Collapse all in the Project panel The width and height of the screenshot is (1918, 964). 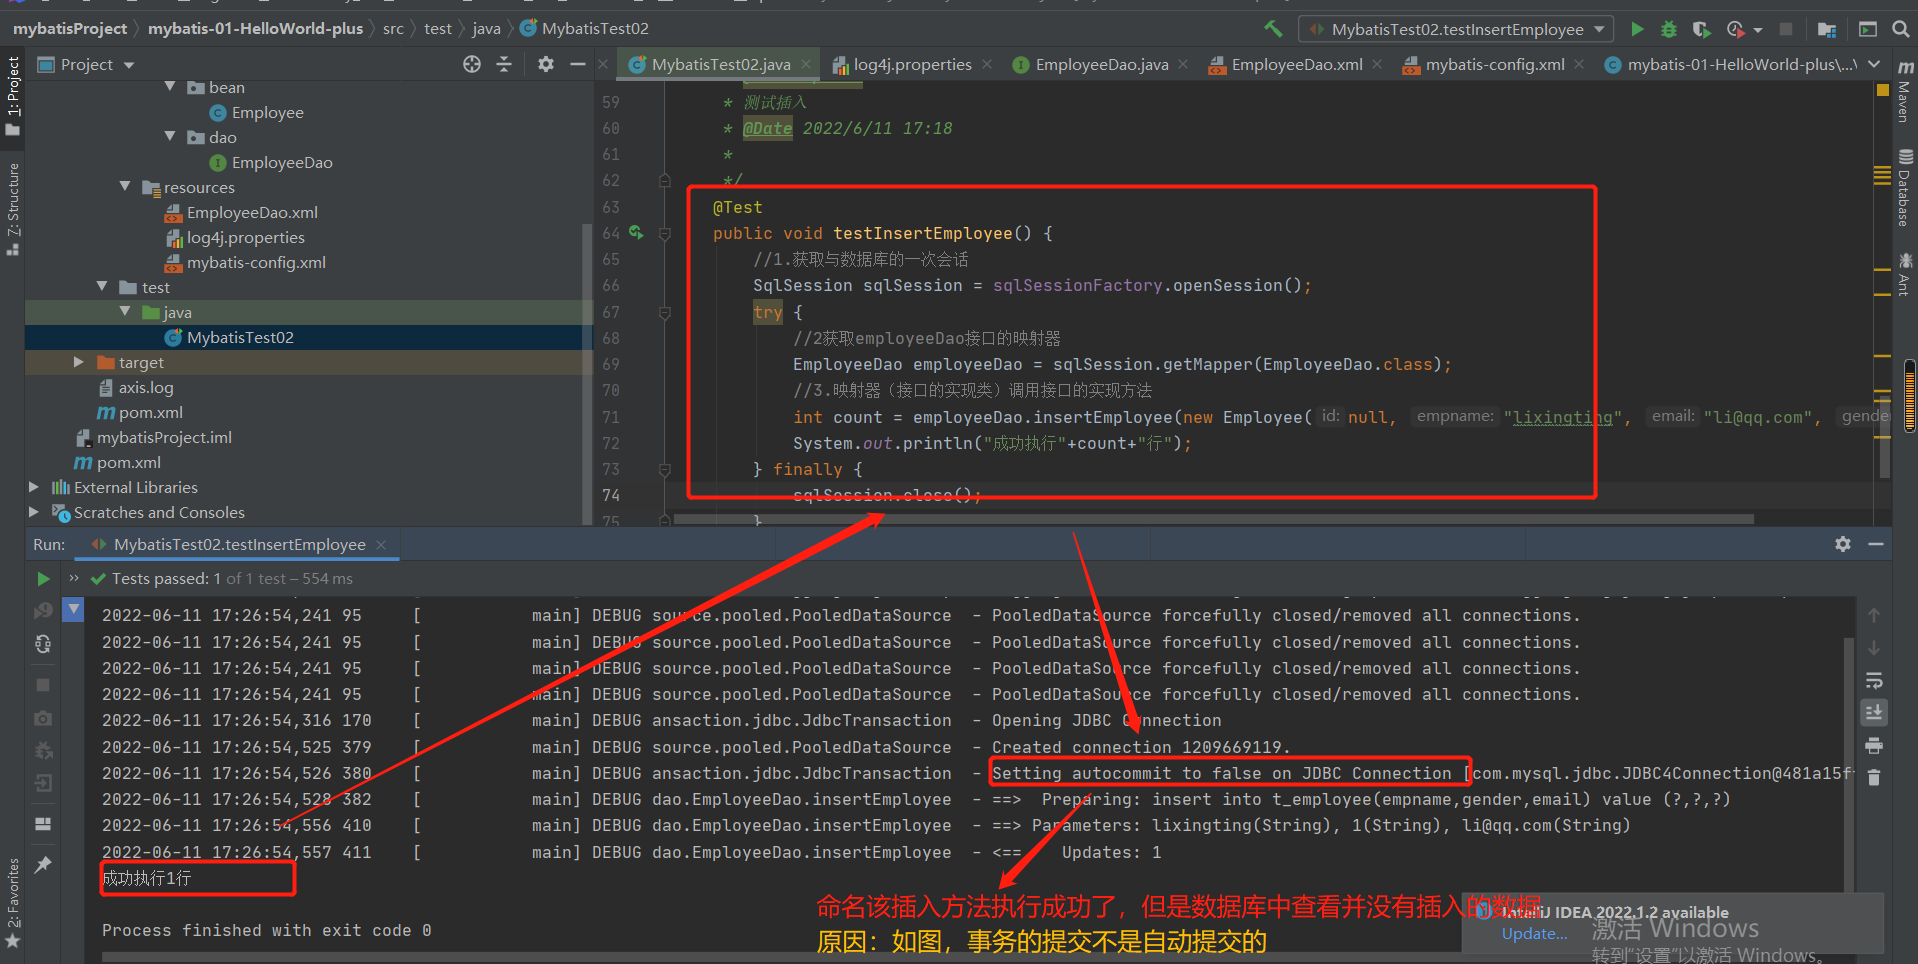pyautogui.click(x=504, y=64)
